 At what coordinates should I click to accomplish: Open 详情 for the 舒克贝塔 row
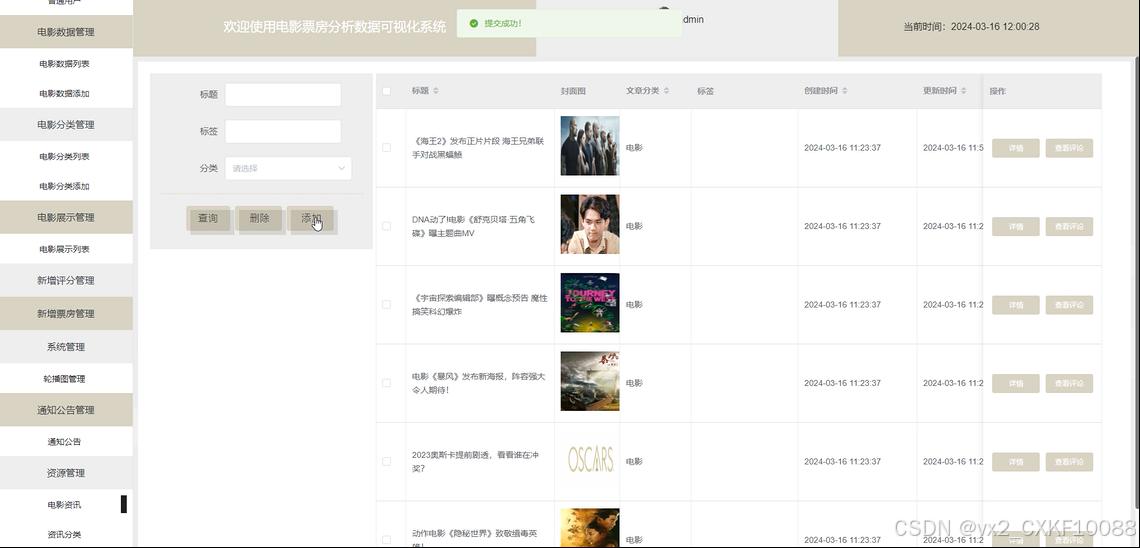pos(1016,227)
